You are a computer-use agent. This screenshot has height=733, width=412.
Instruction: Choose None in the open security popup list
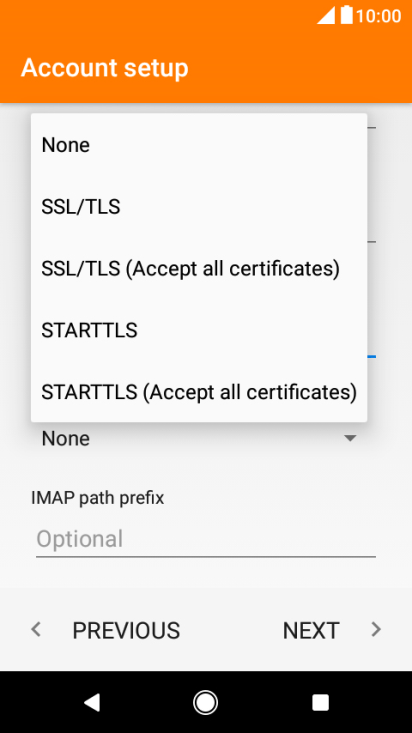pos(199,145)
